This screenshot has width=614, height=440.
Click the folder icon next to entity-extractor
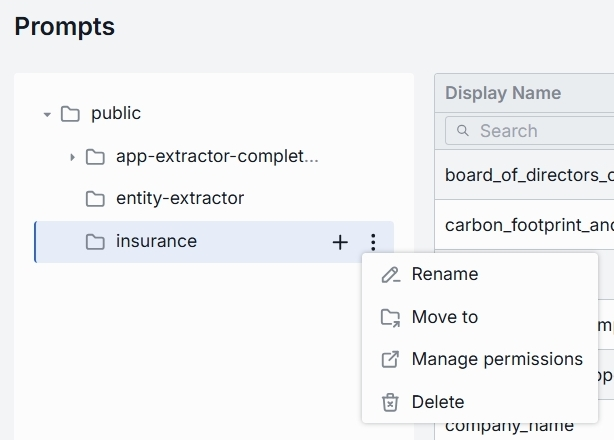95,199
